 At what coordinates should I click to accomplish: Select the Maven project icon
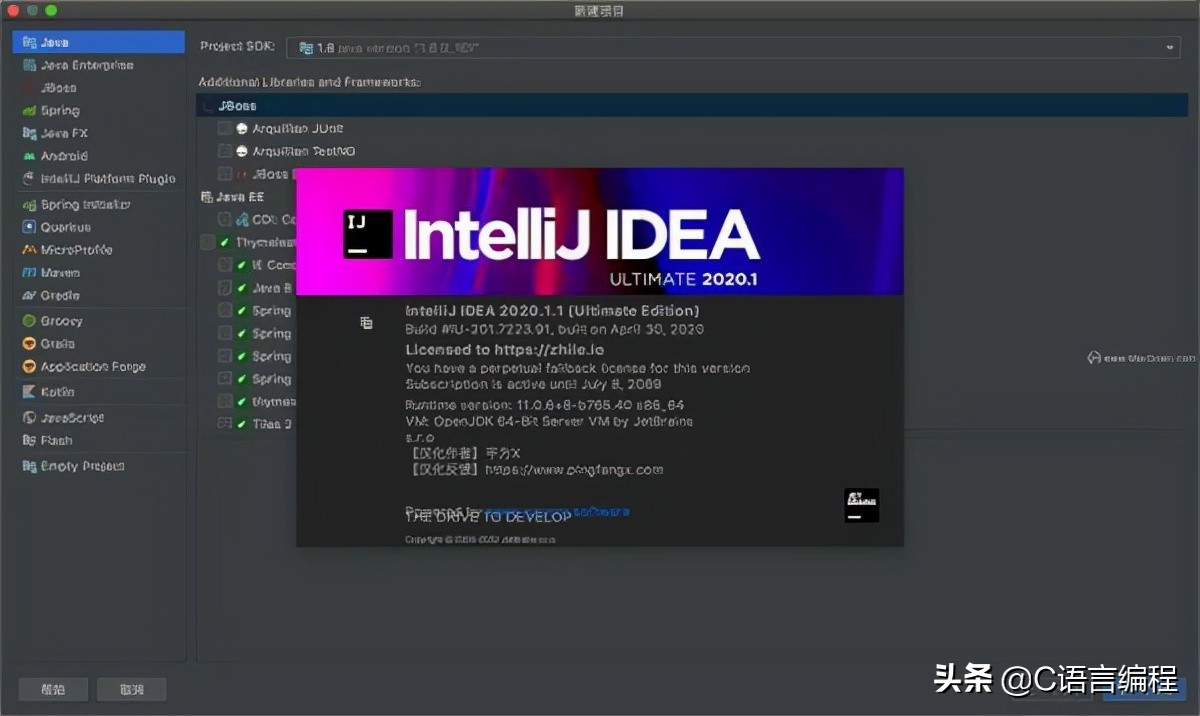[29, 273]
